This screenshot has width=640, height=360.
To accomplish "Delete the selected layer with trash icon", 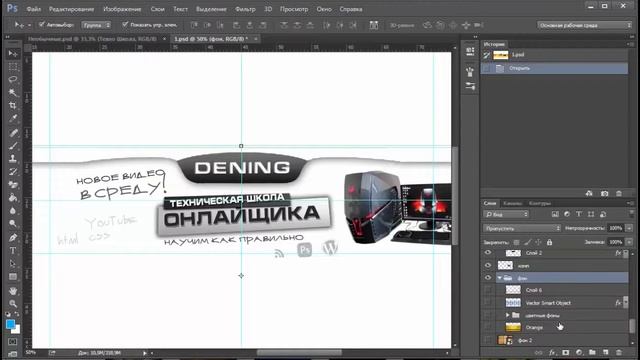I will (619, 352).
